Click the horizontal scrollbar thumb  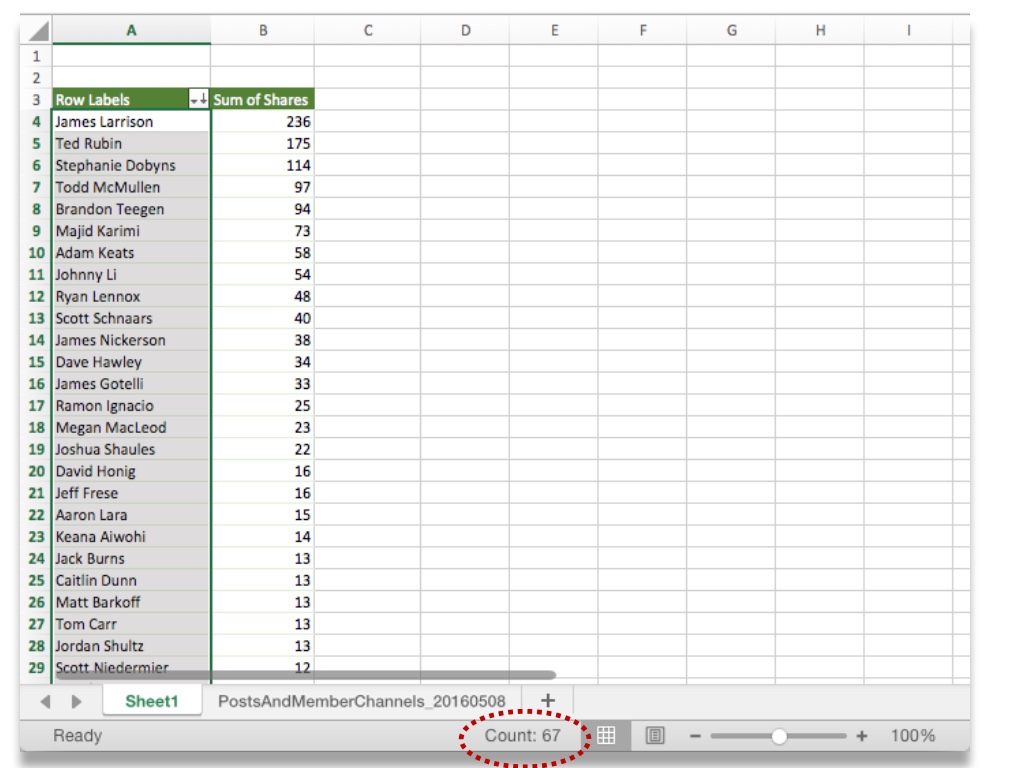coord(305,675)
